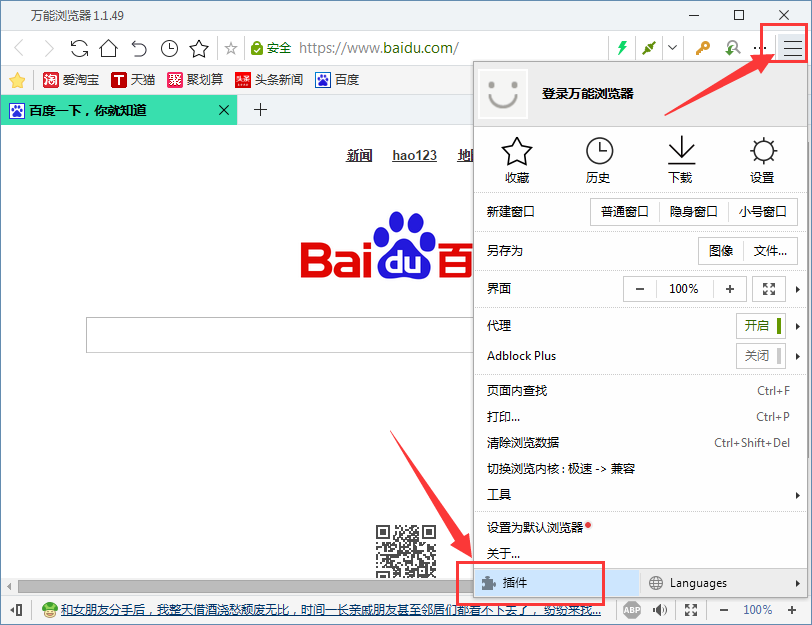Open the dropdown arrow beside plug icon
Screen dimensions: 812x625
point(672,48)
